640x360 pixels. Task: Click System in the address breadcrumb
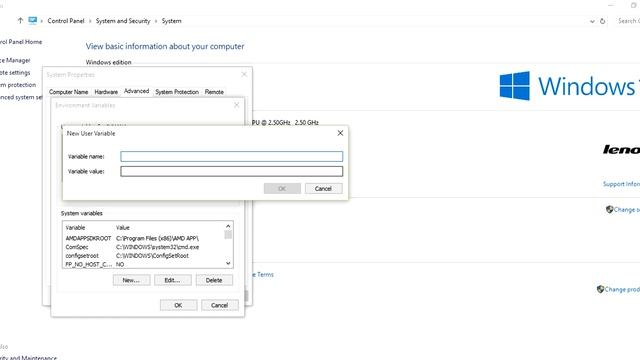click(171, 21)
